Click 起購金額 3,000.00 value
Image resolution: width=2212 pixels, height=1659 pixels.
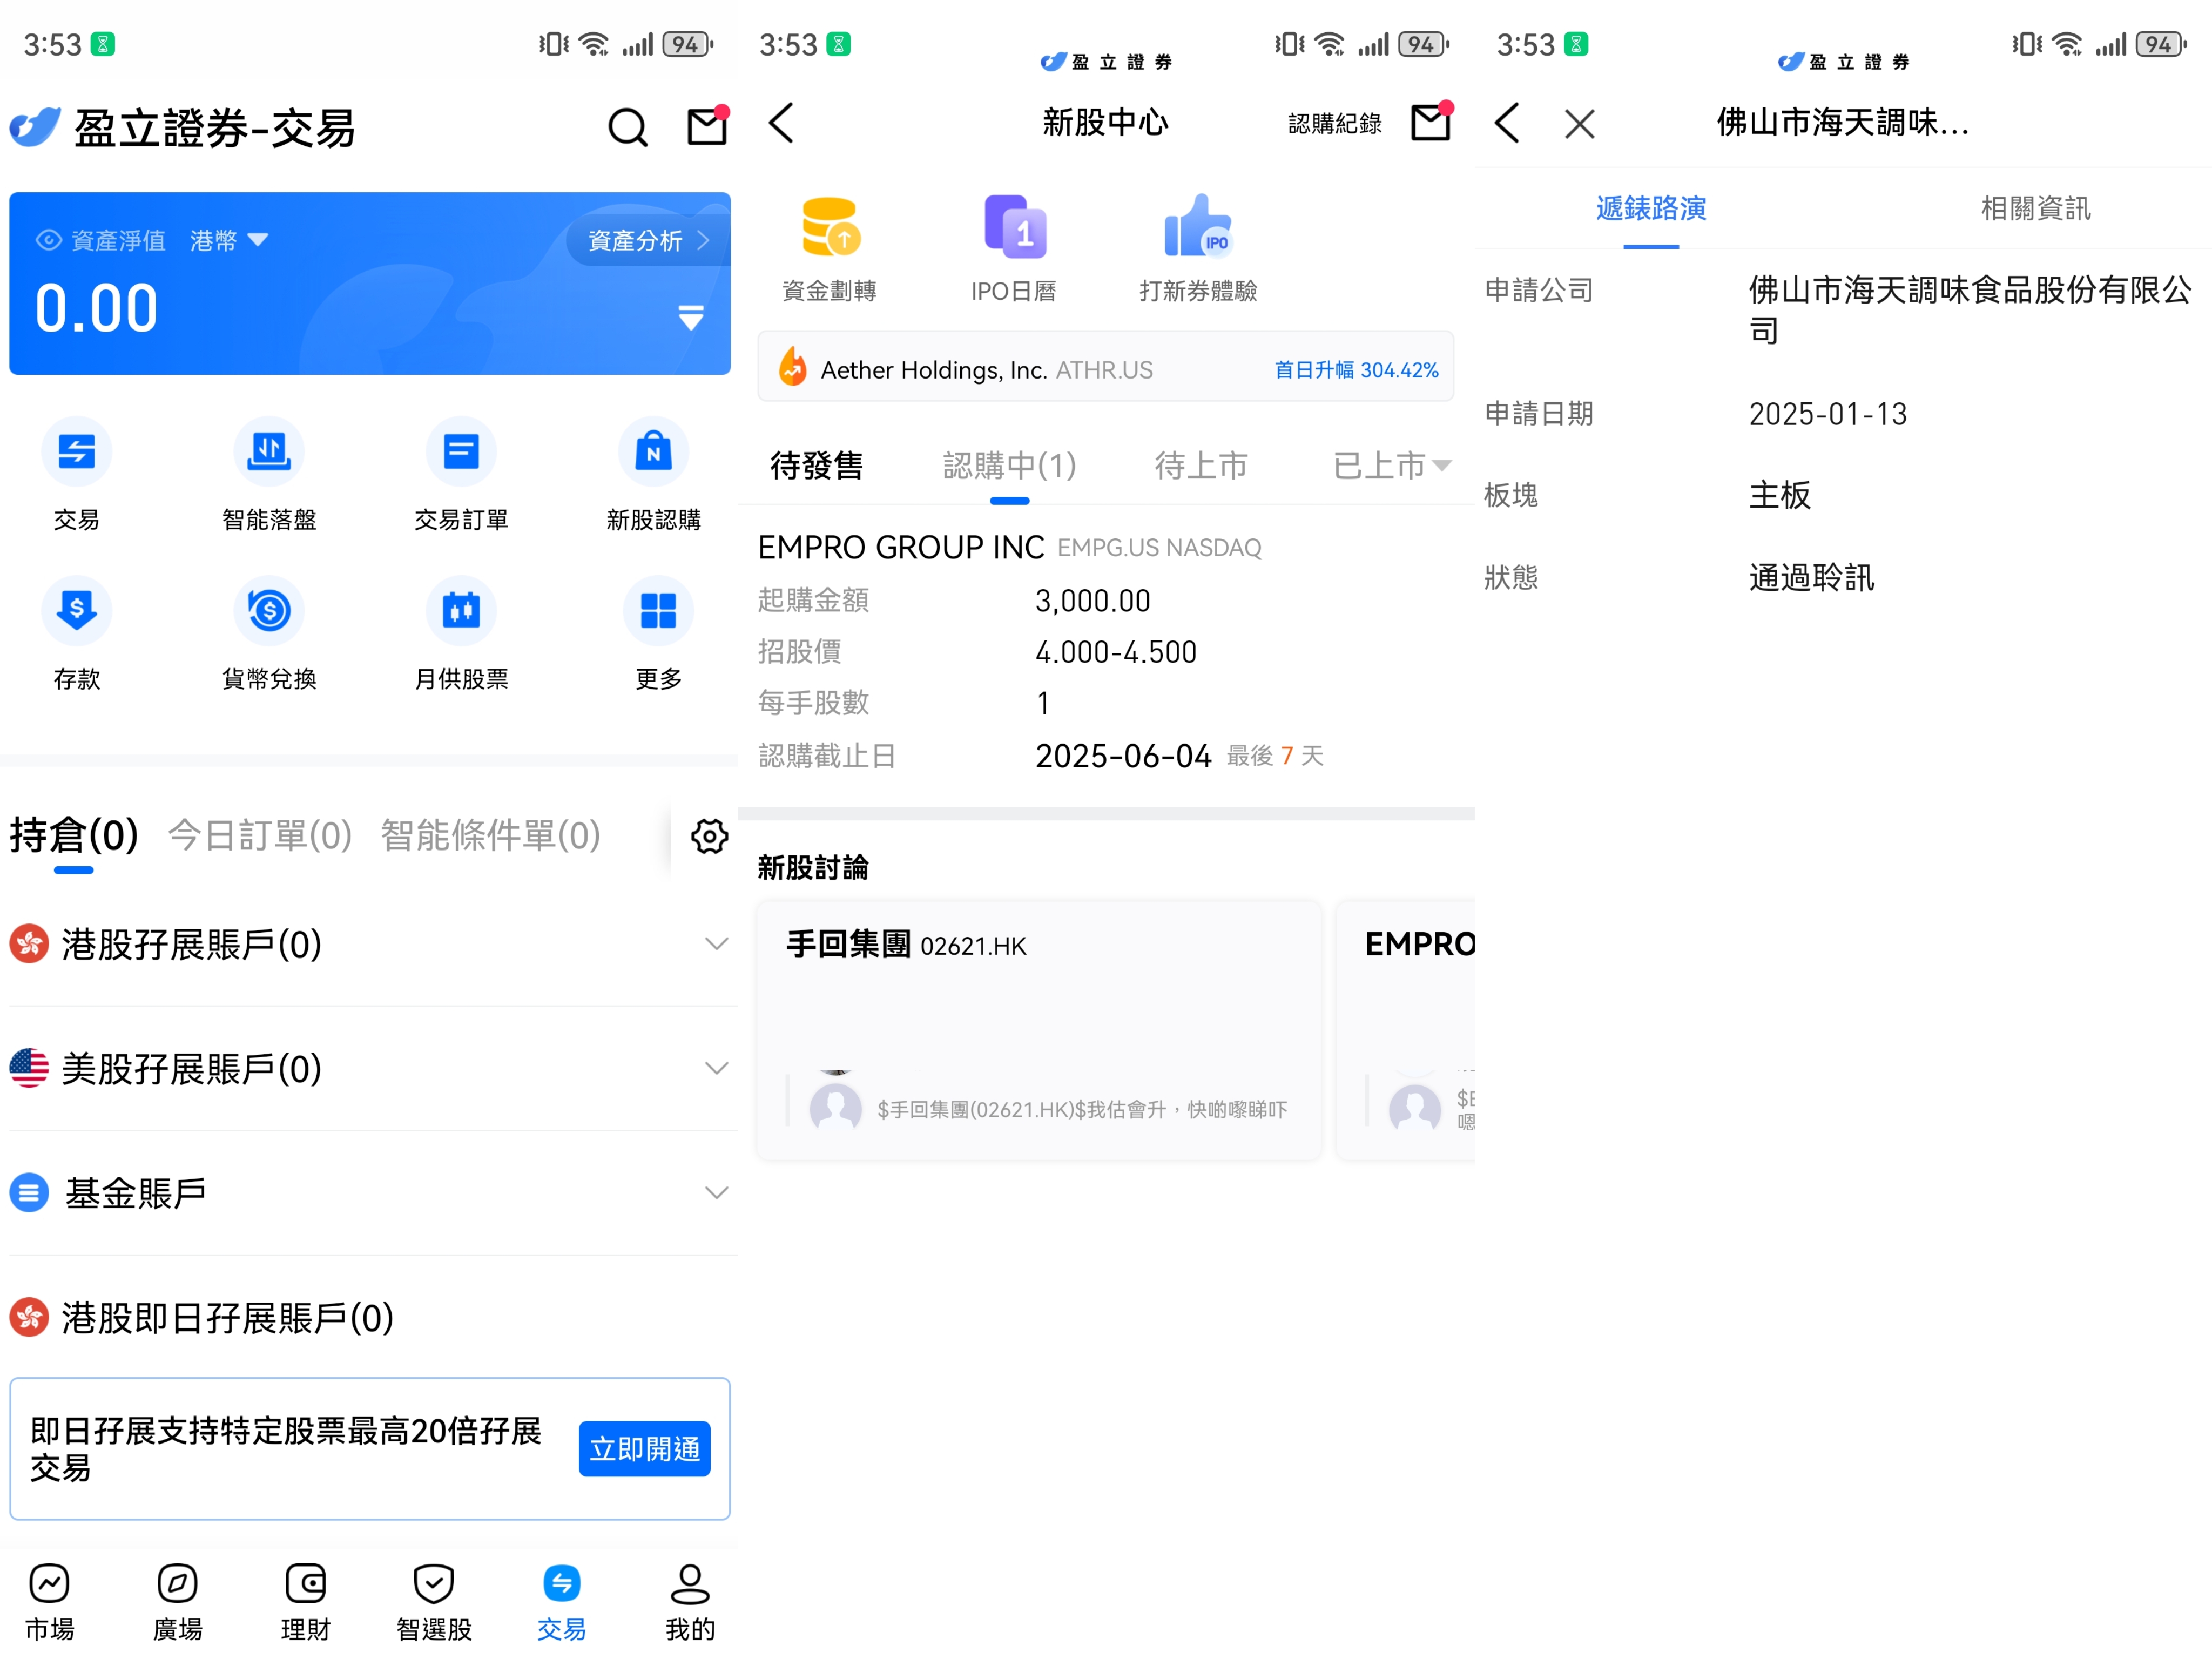1092,600
